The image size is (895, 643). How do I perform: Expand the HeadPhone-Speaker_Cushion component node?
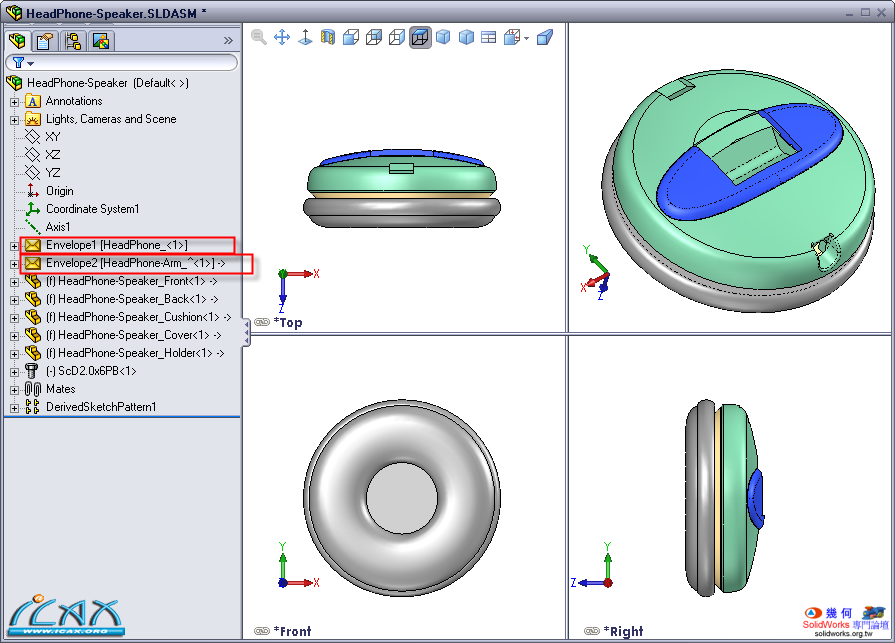(x=14, y=317)
